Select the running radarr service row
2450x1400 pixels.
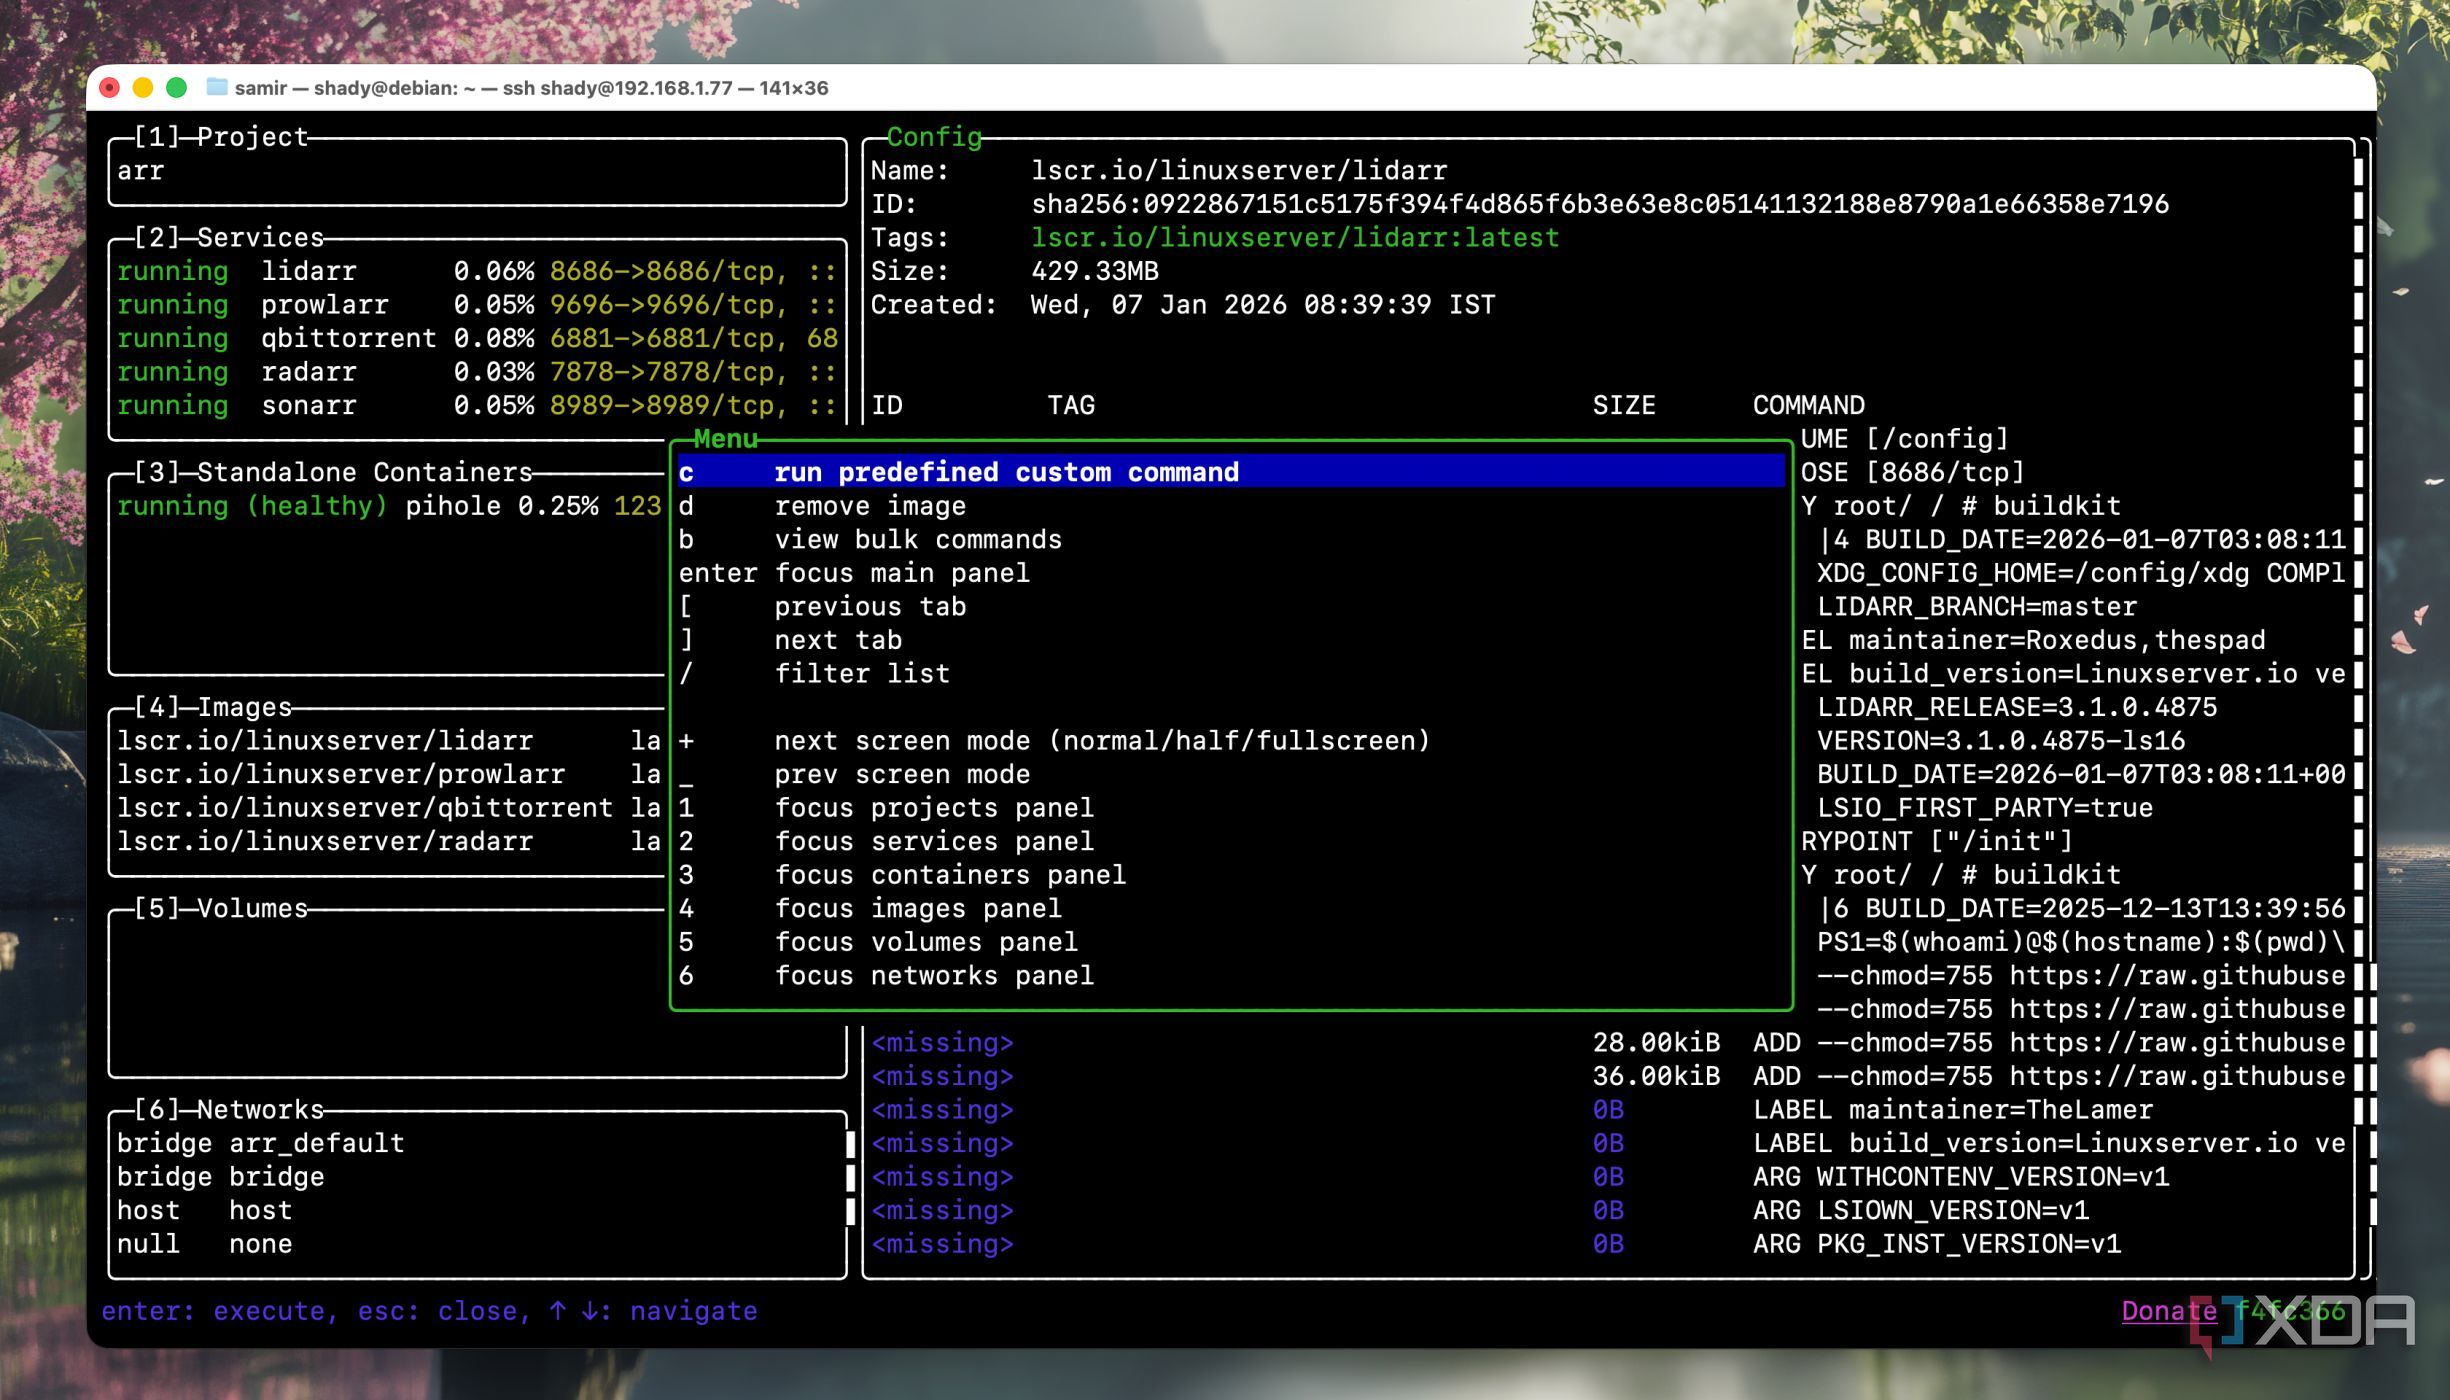(x=477, y=371)
